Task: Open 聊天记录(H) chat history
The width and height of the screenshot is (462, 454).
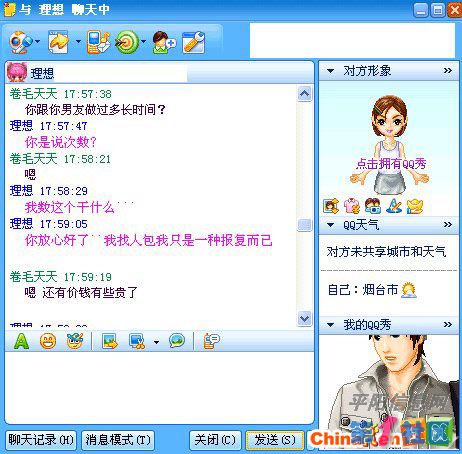Action: point(41,440)
